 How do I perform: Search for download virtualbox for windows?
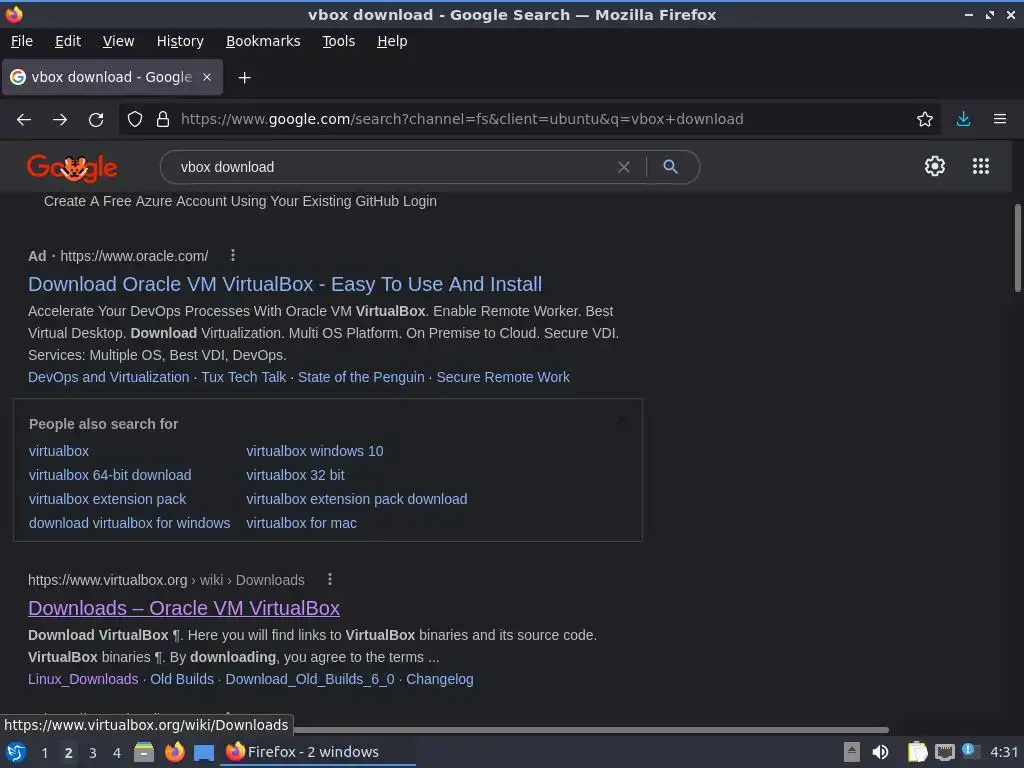coord(129,523)
